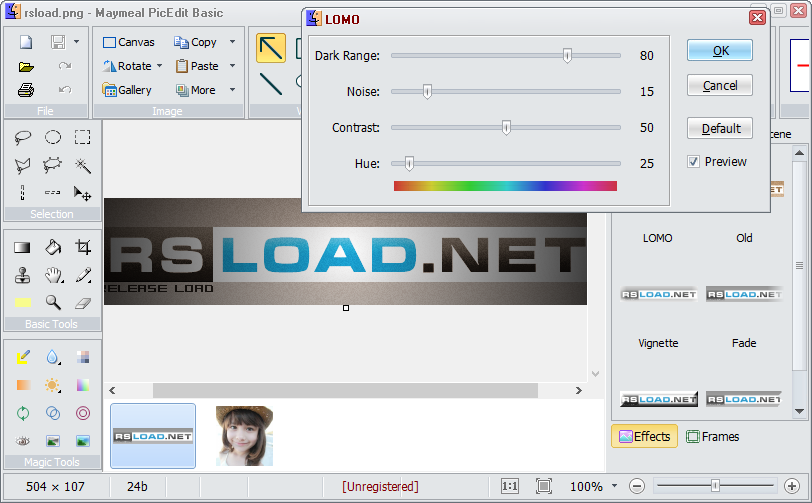Activate the clone stamp tool
This screenshot has width=812, height=503.
click(22, 275)
